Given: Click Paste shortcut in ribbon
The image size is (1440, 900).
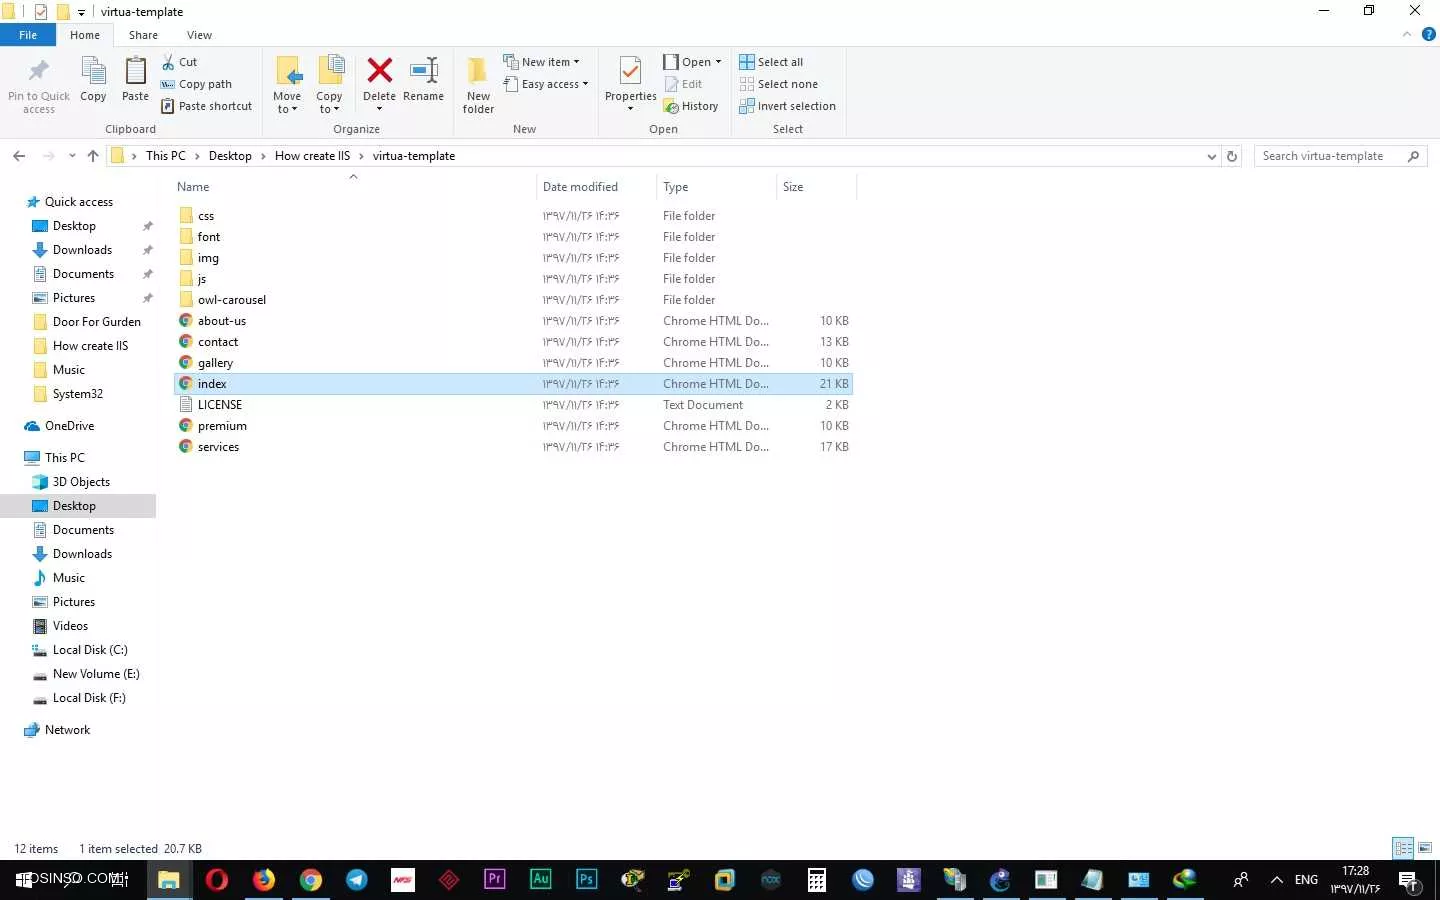Looking at the screenshot, I should [x=206, y=106].
